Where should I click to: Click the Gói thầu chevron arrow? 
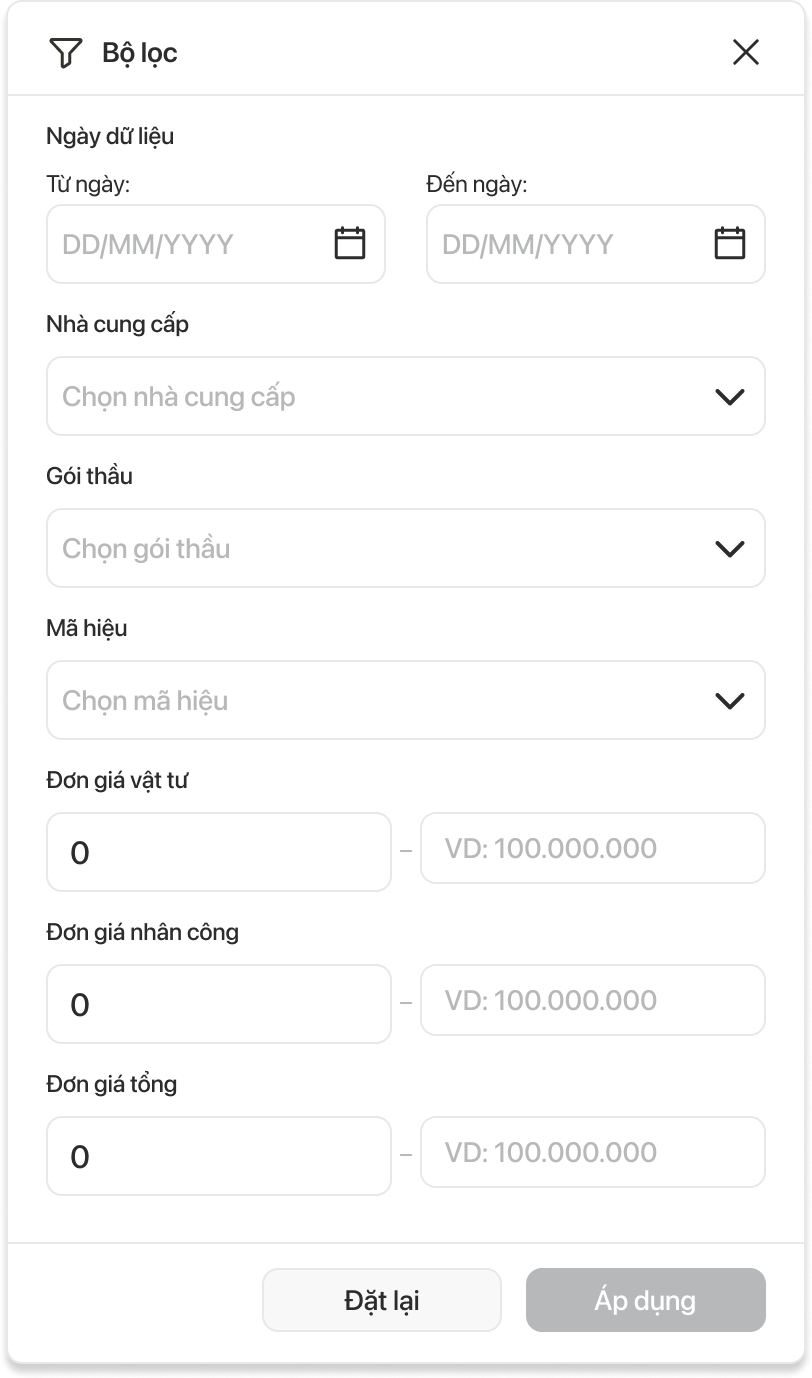click(x=730, y=549)
